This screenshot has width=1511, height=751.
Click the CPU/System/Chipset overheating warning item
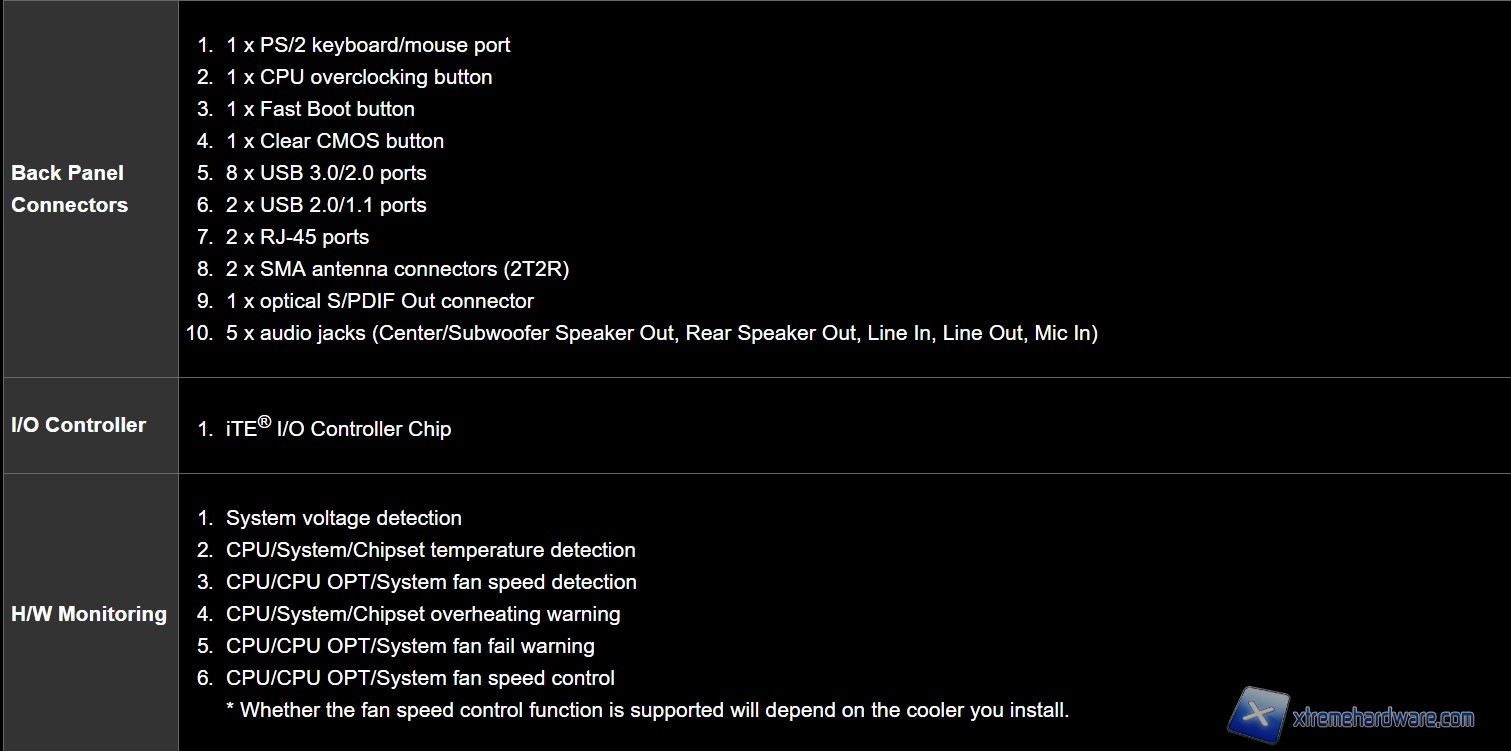point(423,614)
